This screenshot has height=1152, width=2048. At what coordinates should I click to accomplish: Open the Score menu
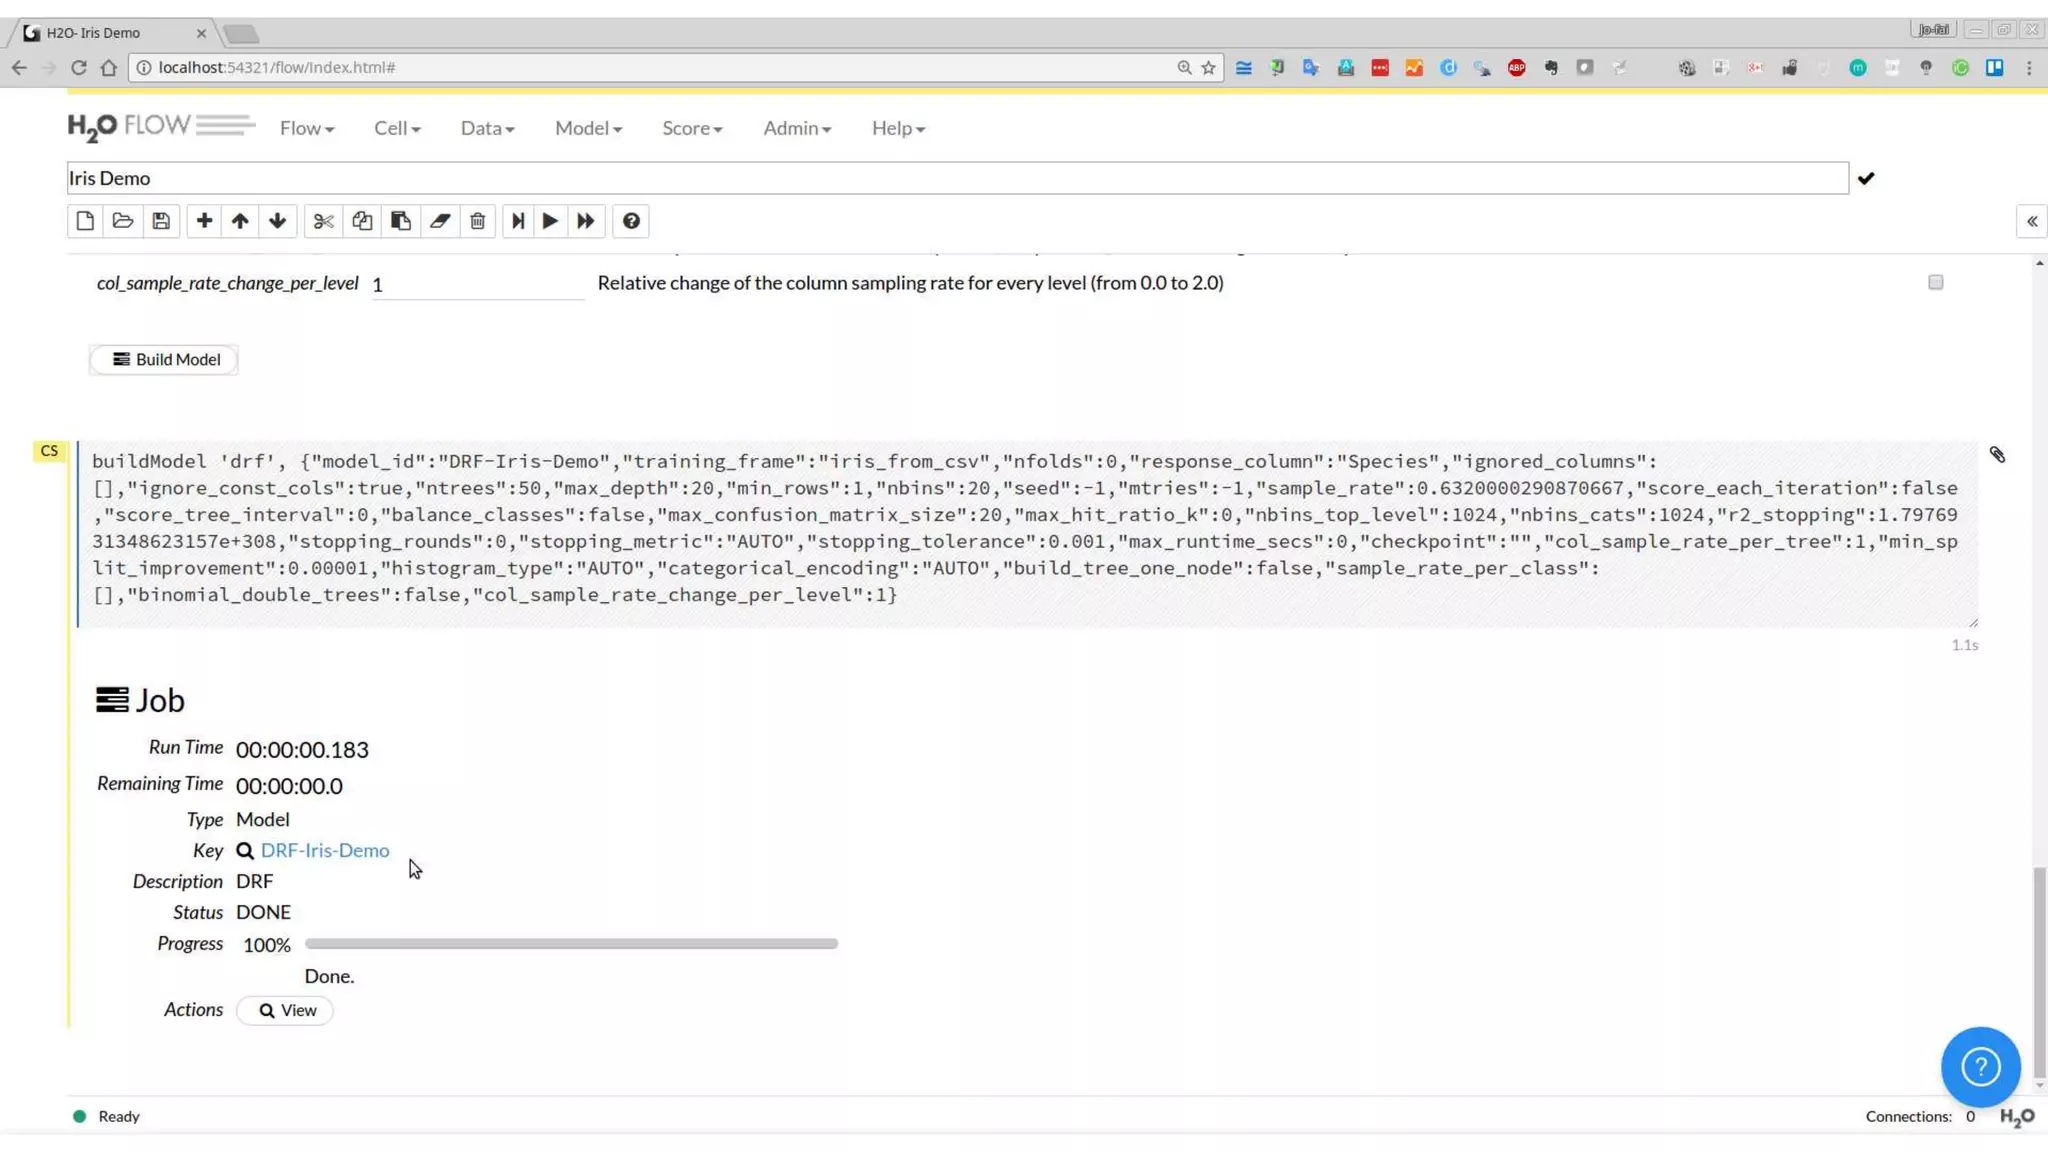coord(691,128)
